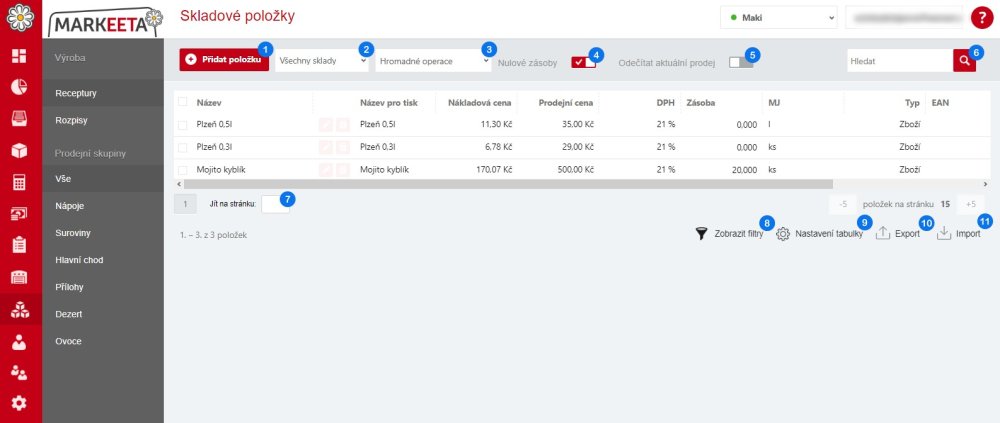Click the 170,07 Kč cost cell
1000x423 pixels.
click(x=492, y=170)
